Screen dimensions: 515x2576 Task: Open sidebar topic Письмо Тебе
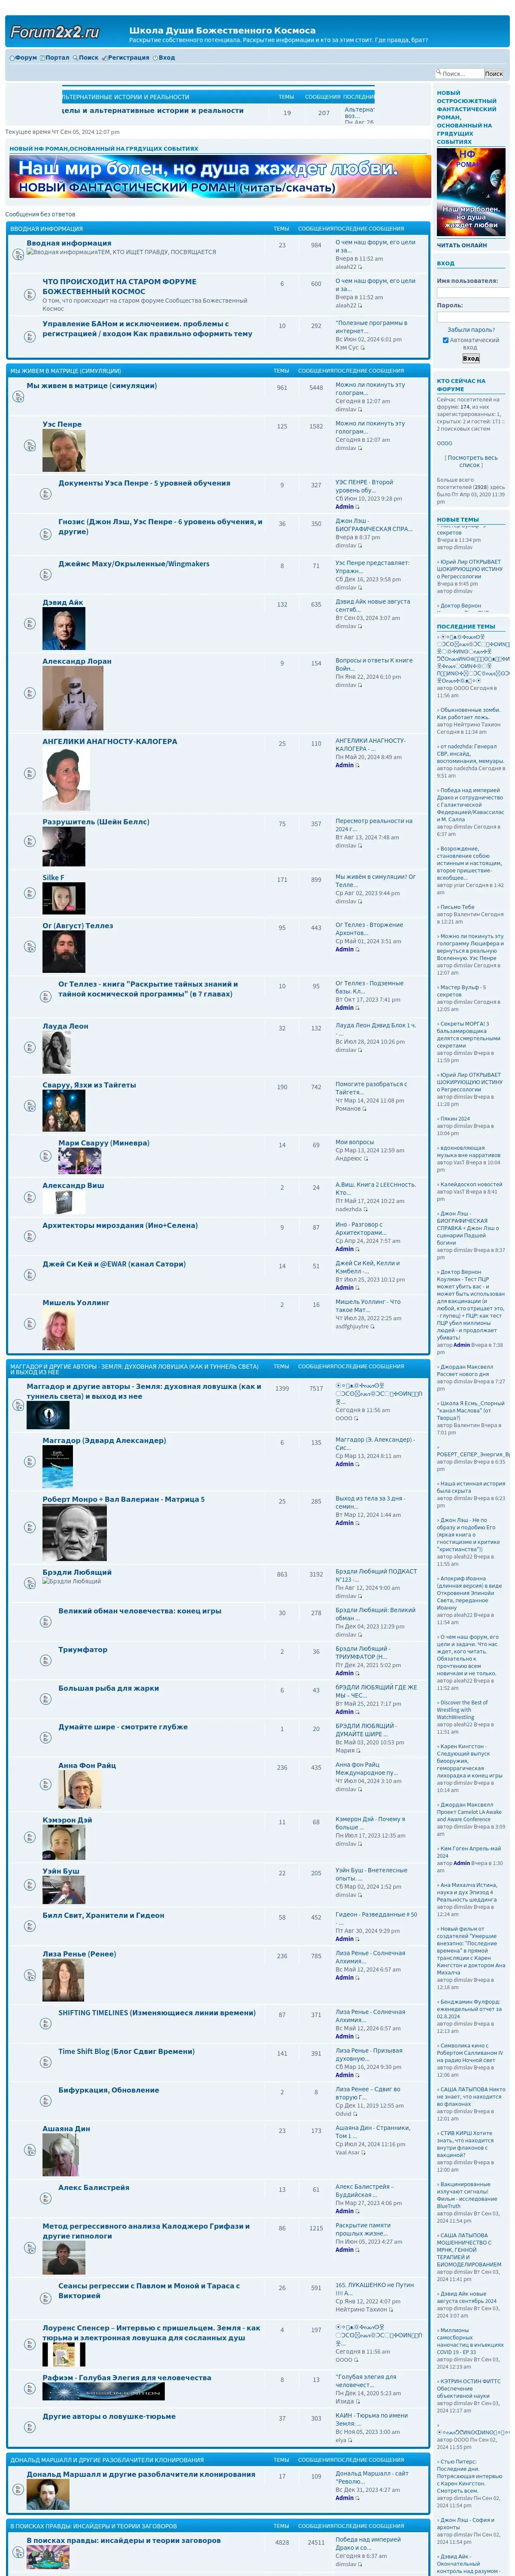[458, 907]
